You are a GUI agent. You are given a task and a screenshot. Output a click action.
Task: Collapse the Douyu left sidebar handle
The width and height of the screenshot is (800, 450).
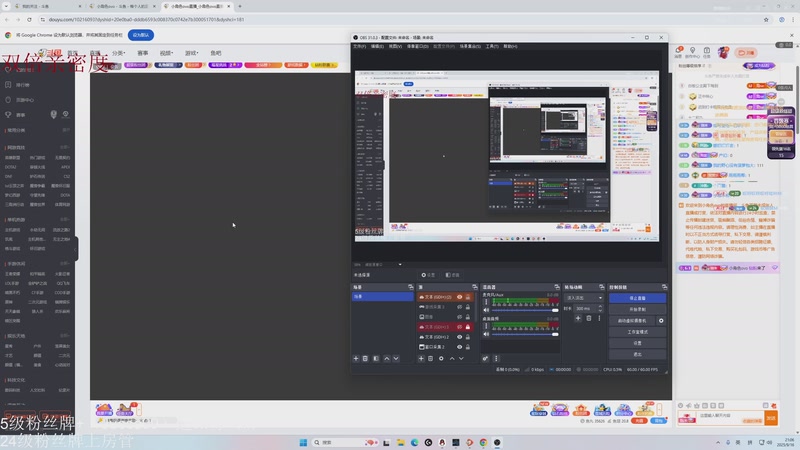click(76, 249)
